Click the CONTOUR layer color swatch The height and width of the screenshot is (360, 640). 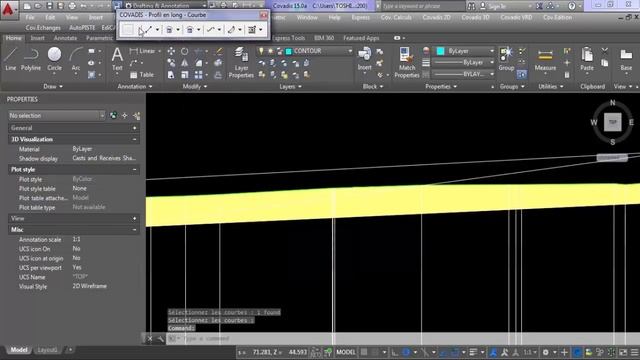[x=289, y=51]
